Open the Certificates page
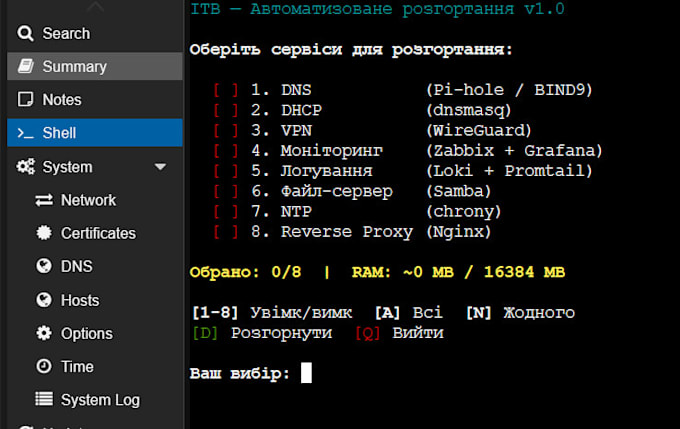 [95, 233]
